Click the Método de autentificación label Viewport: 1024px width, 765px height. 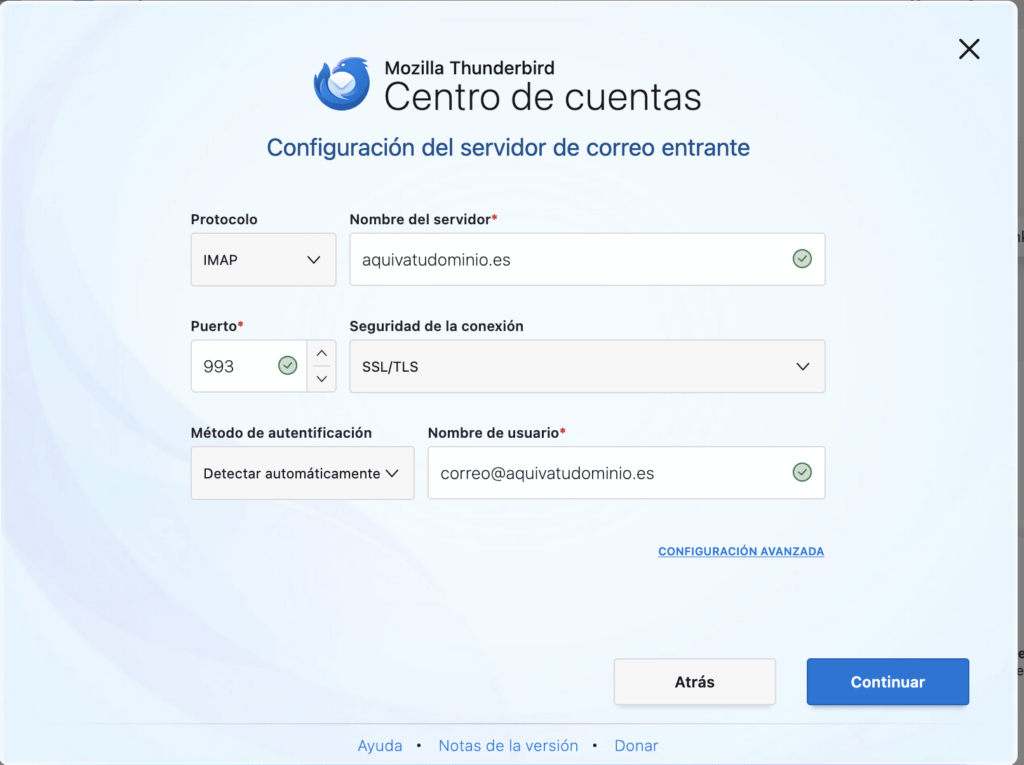click(281, 432)
